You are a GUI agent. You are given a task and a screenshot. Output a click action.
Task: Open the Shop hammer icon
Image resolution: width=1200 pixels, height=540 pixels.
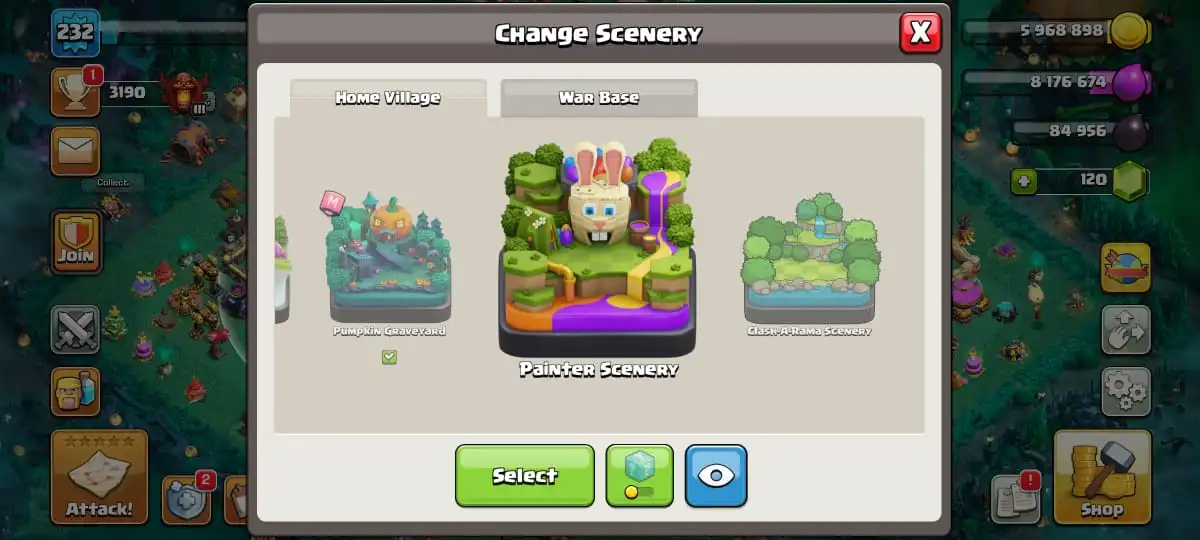pyautogui.click(x=1102, y=476)
